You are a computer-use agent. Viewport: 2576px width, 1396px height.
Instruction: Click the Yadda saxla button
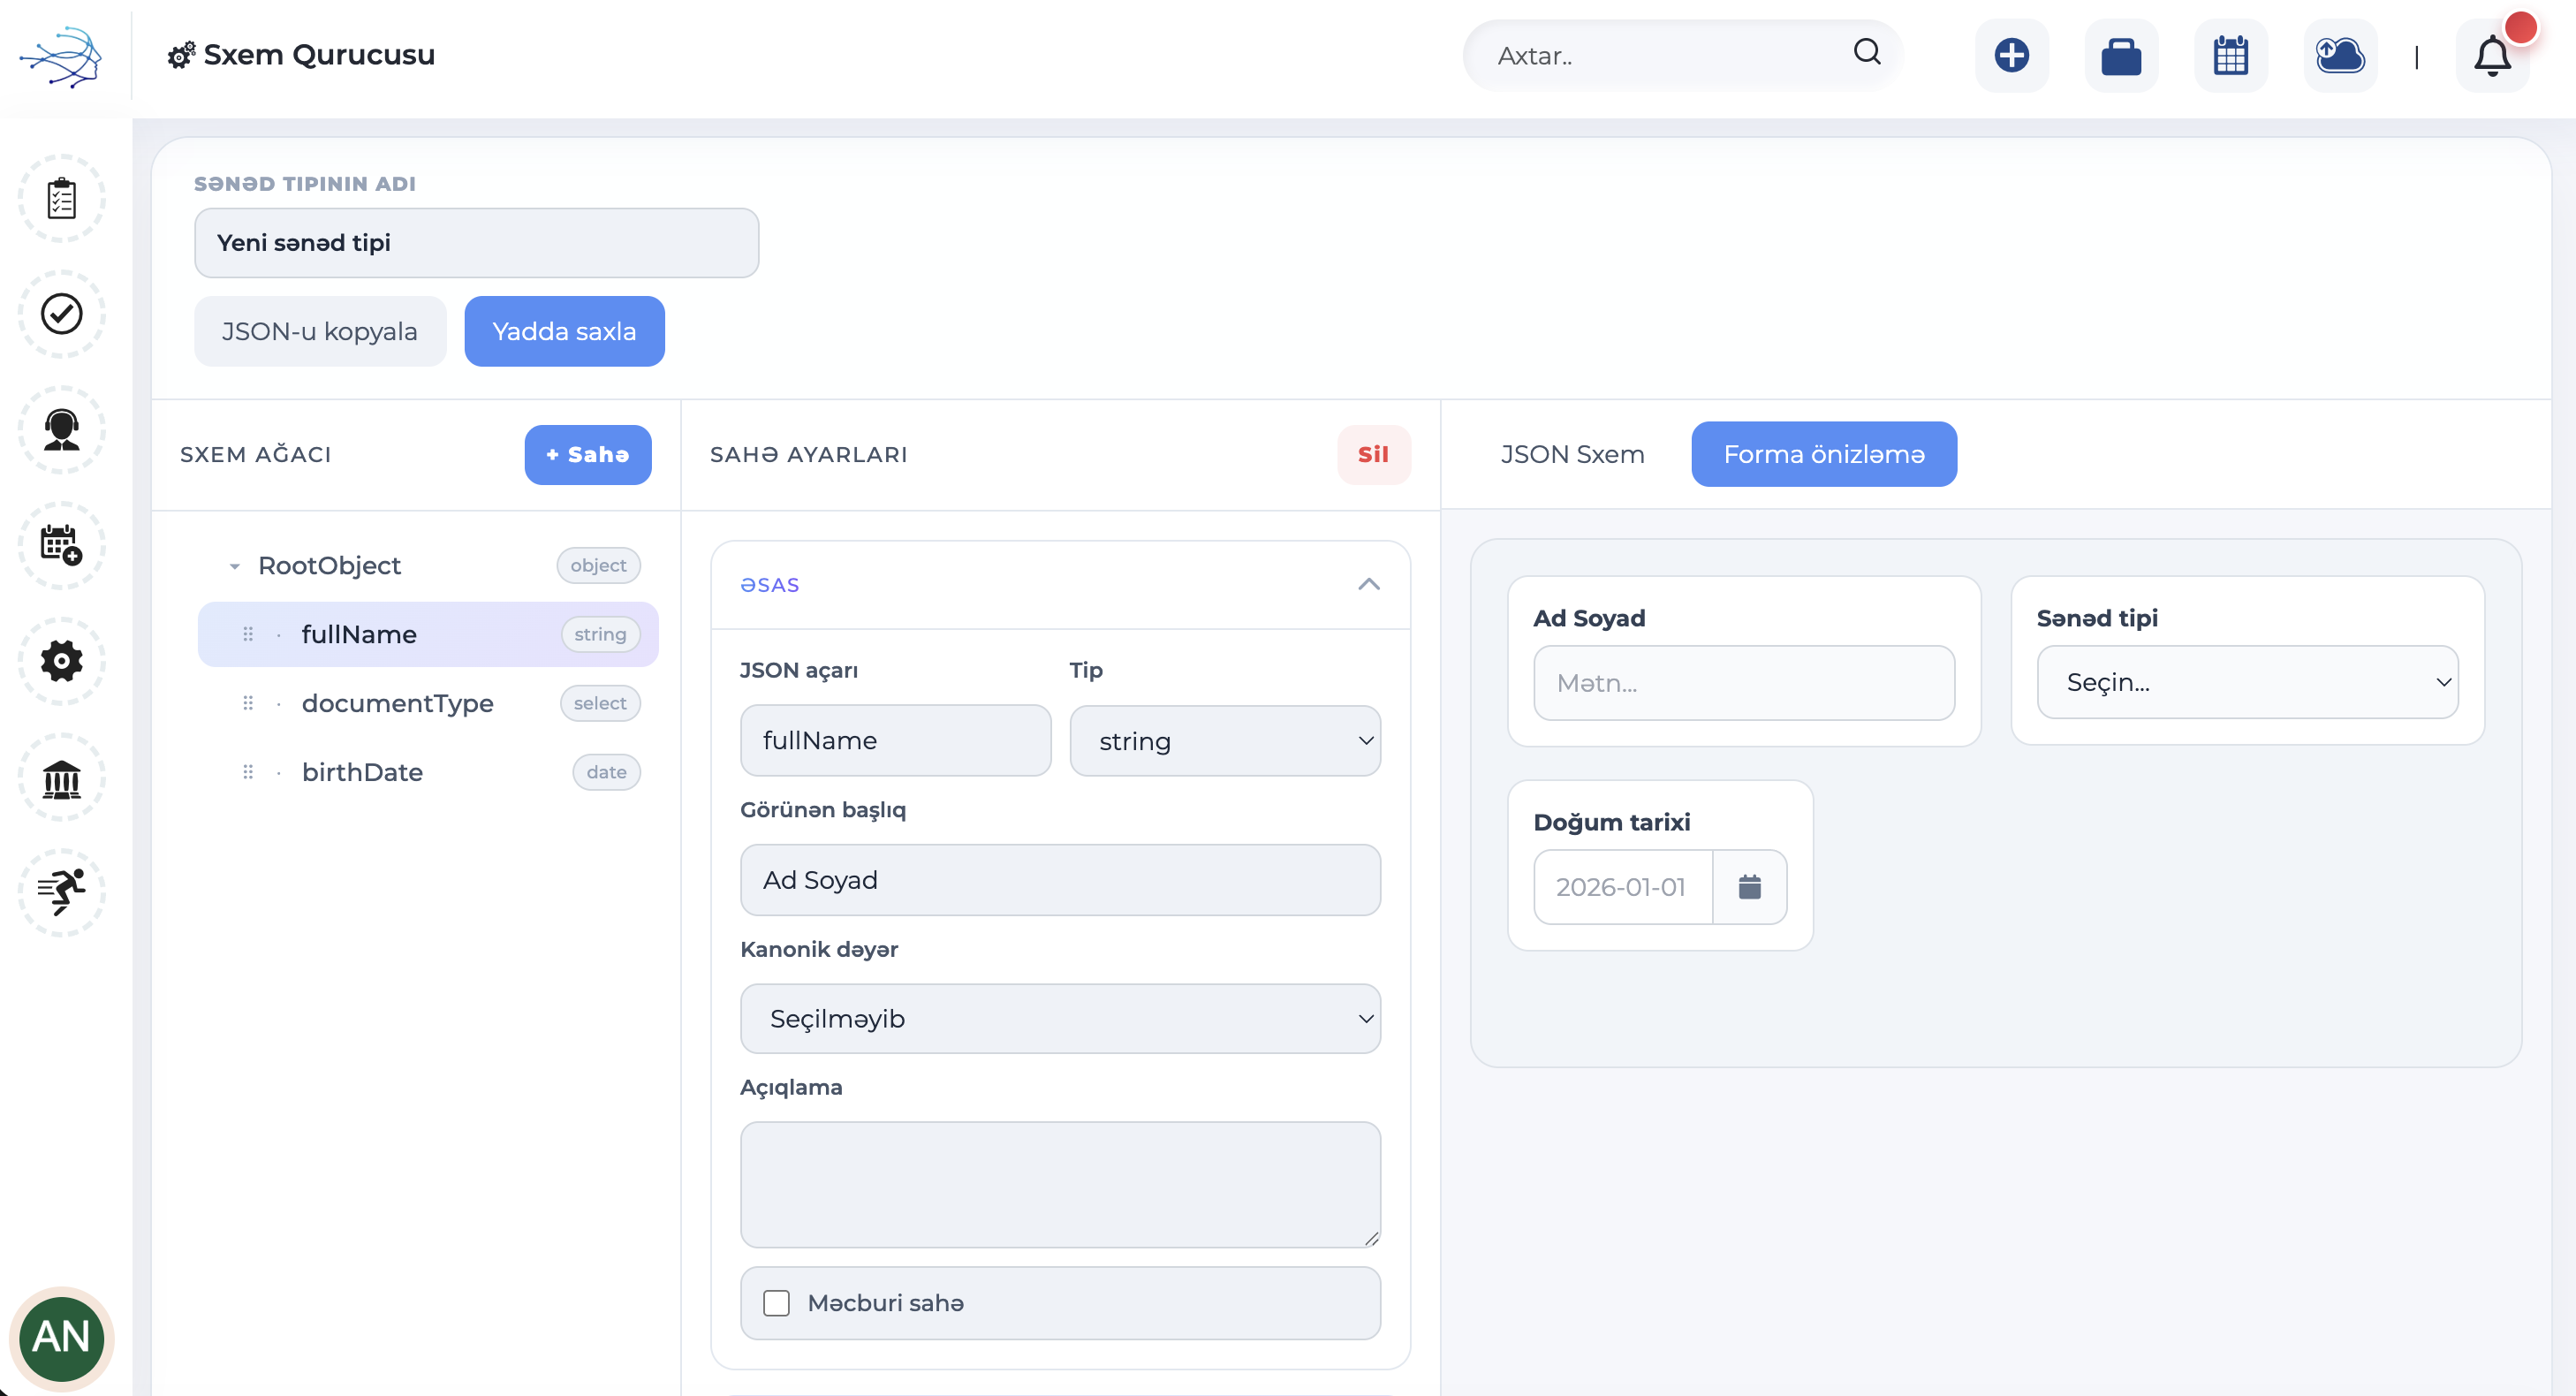(x=564, y=331)
